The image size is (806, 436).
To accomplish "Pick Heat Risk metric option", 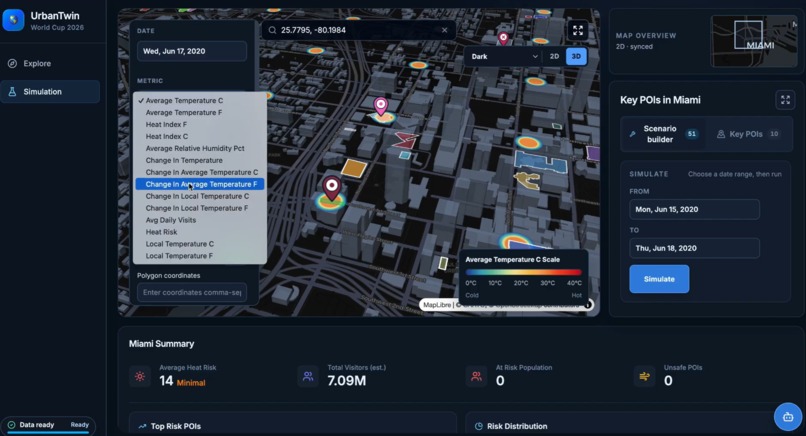I will click(x=199, y=232).
